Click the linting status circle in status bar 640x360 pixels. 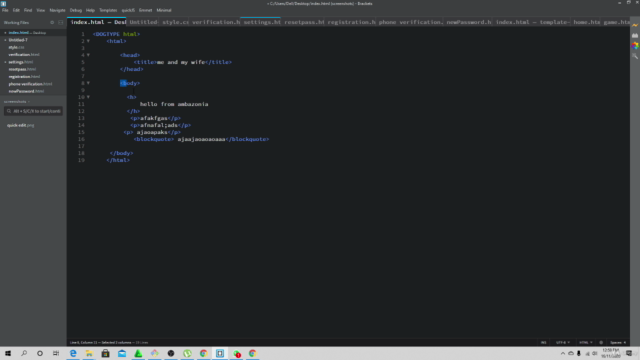(601, 342)
